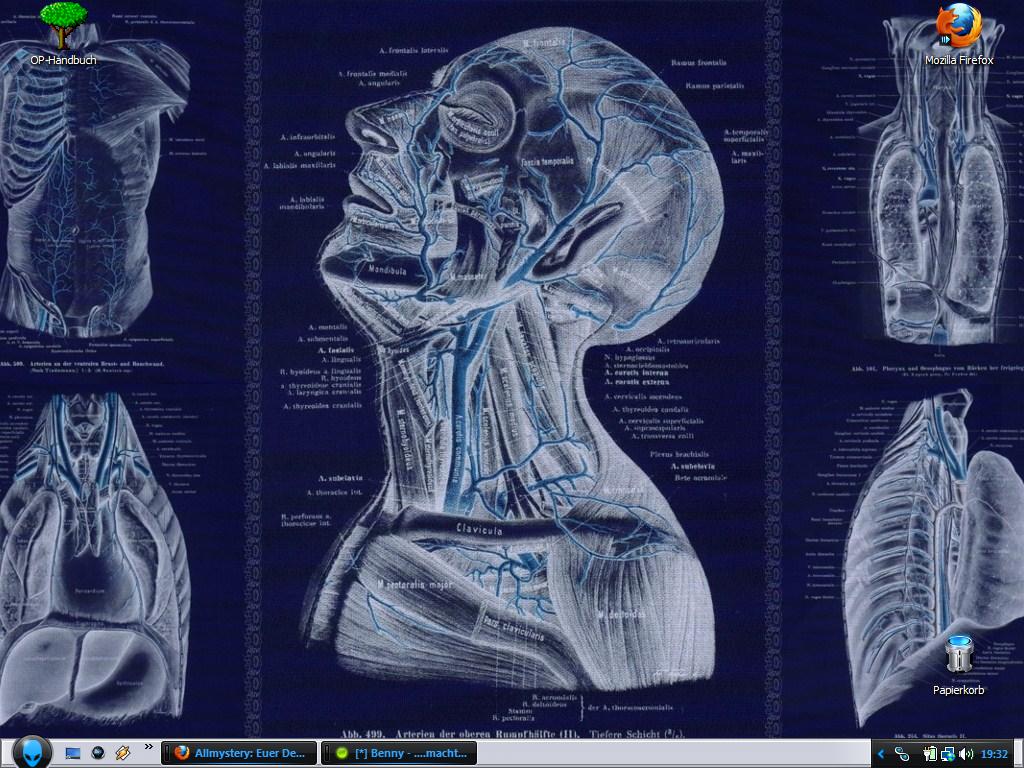Expand the quick launch overflow chevron

[x=149, y=746]
